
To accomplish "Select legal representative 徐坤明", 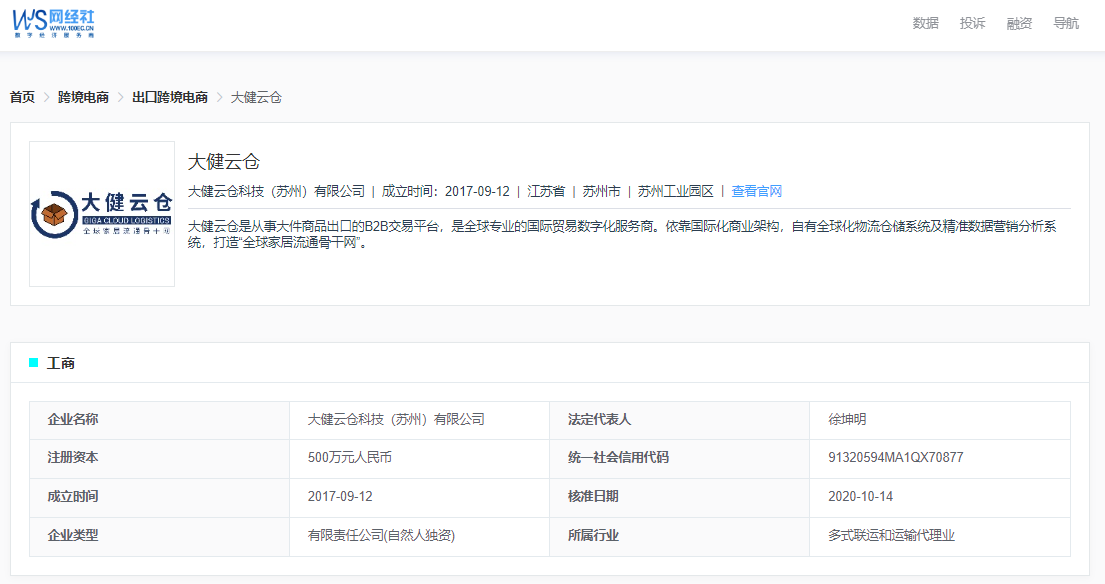I will (847, 420).
